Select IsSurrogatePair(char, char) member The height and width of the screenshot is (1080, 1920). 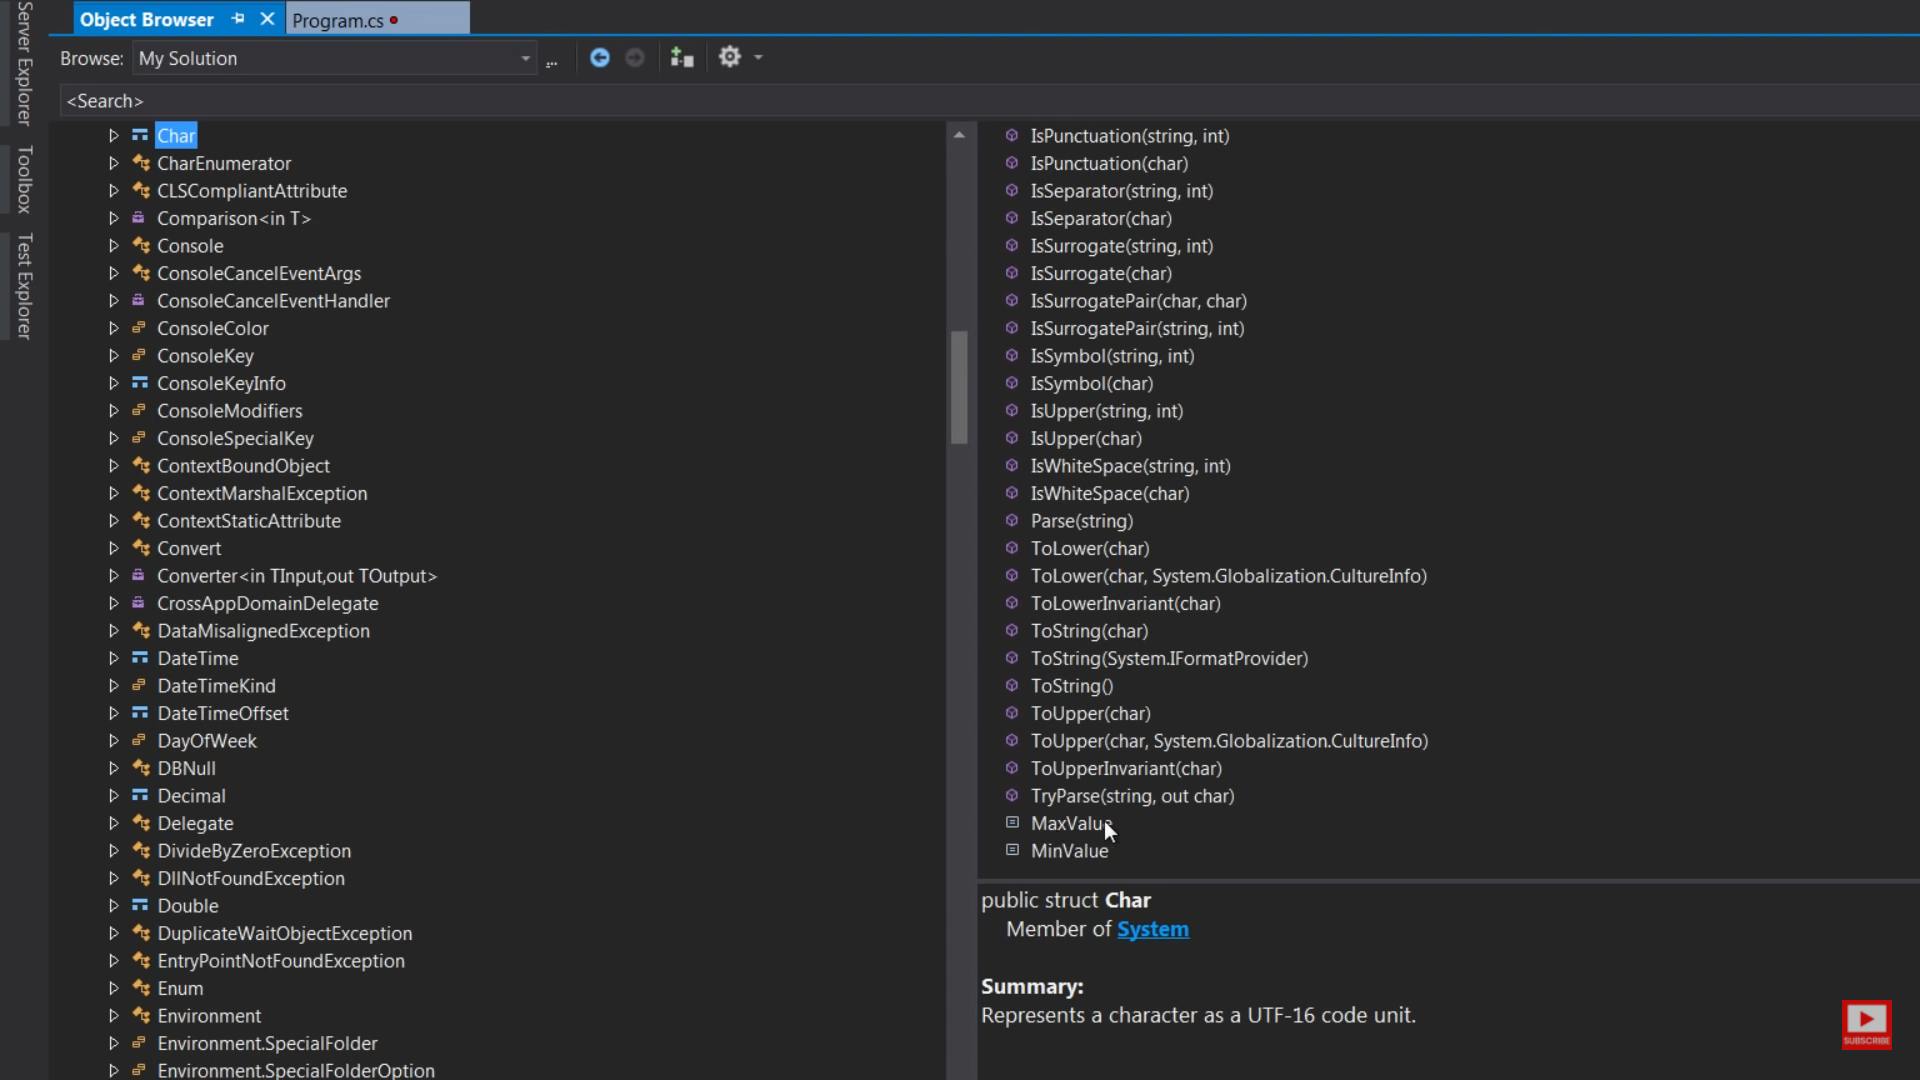pyautogui.click(x=1138, y=301)
